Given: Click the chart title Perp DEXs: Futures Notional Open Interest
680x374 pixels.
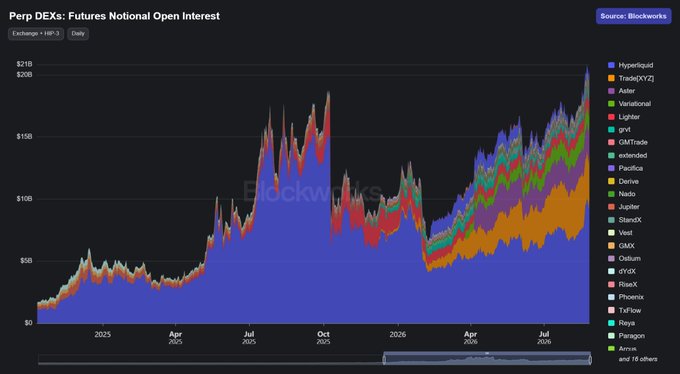Looking at the screenshot, I should [x=114, y=16].
